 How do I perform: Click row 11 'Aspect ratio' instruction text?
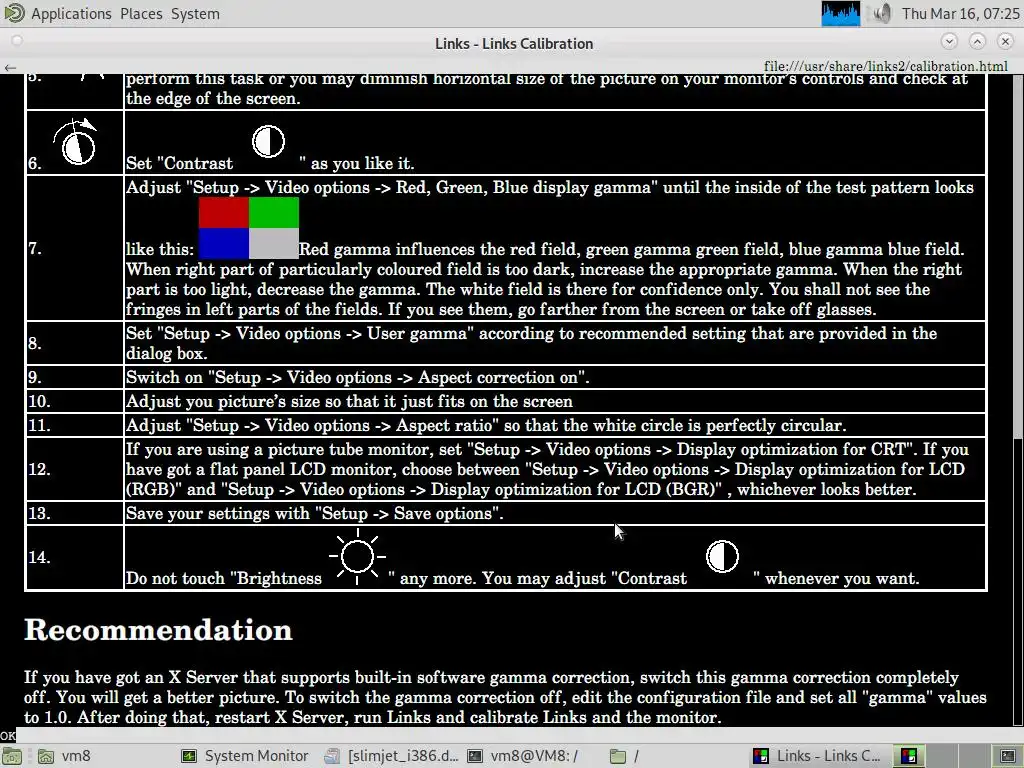486,426
